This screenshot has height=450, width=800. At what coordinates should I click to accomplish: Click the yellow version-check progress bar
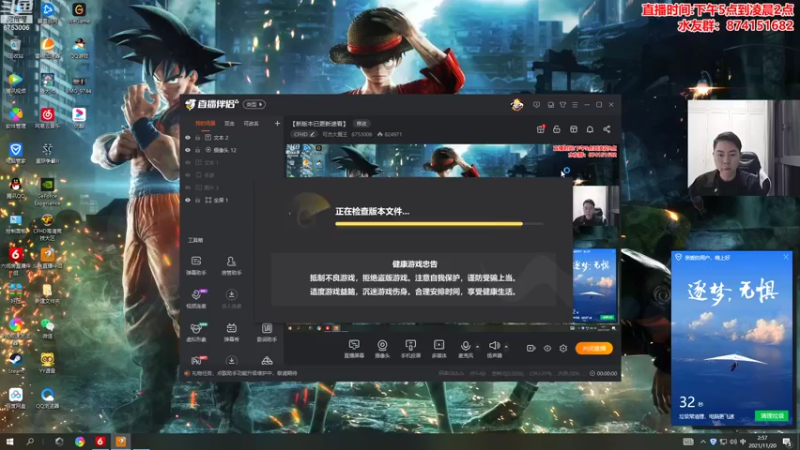(x=439, y=223)
